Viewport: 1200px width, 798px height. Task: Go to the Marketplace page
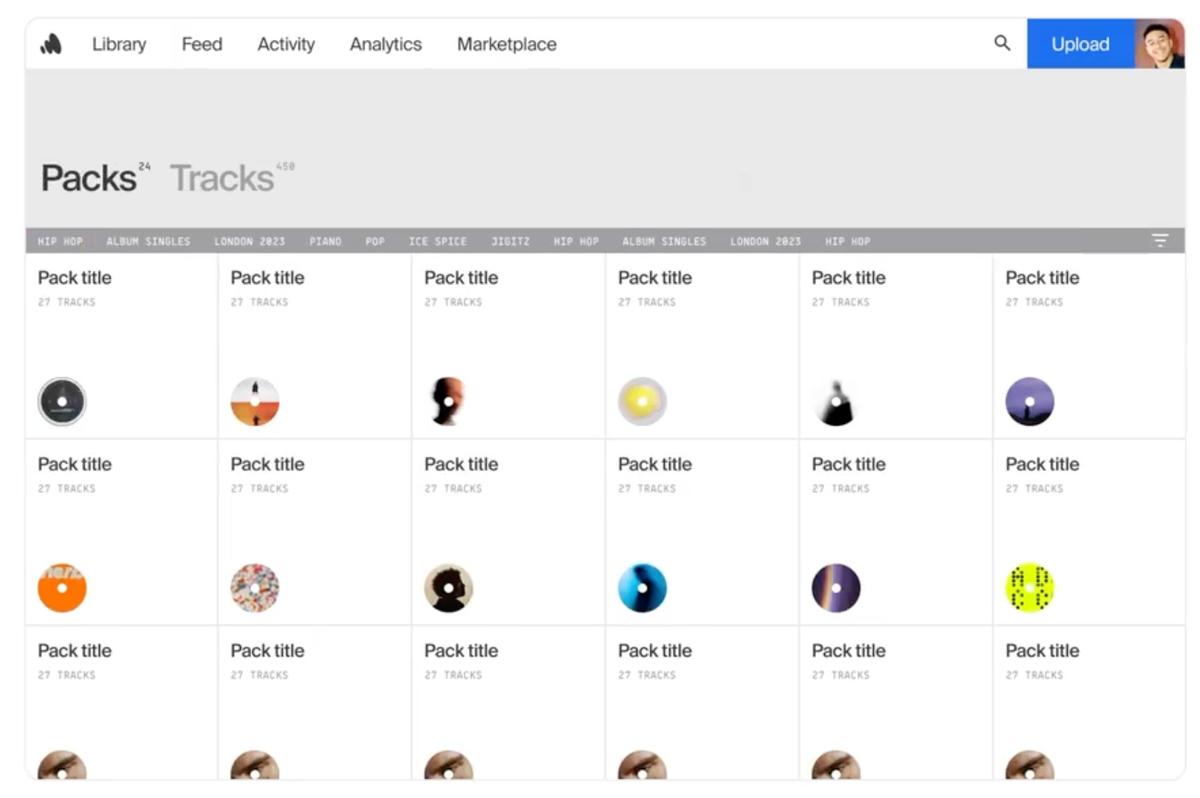point(507,44)
